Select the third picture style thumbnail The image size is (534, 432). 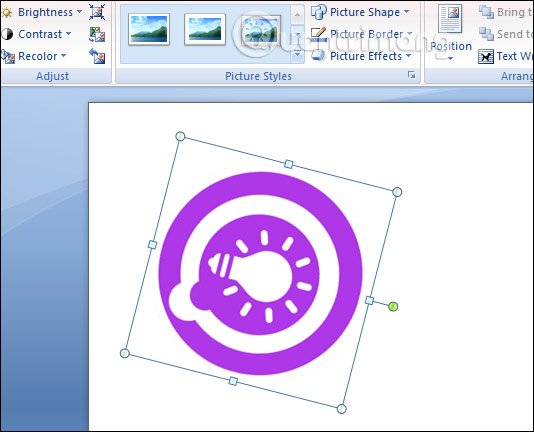pyautogui.click(x=261, y=29)
